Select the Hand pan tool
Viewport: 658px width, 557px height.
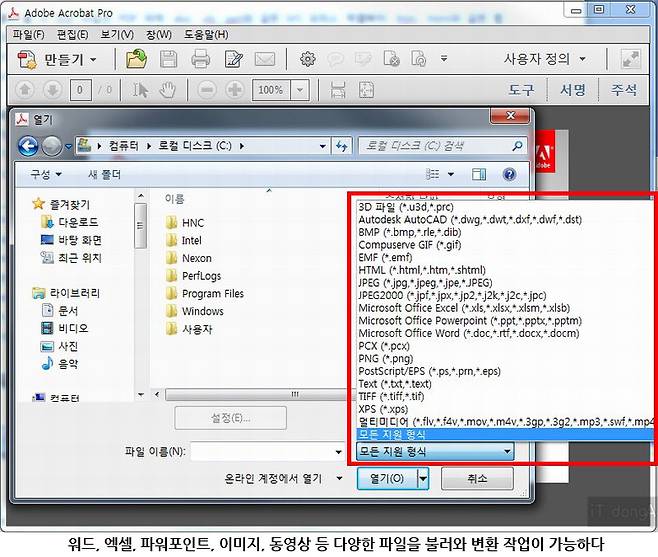point(167,90)
